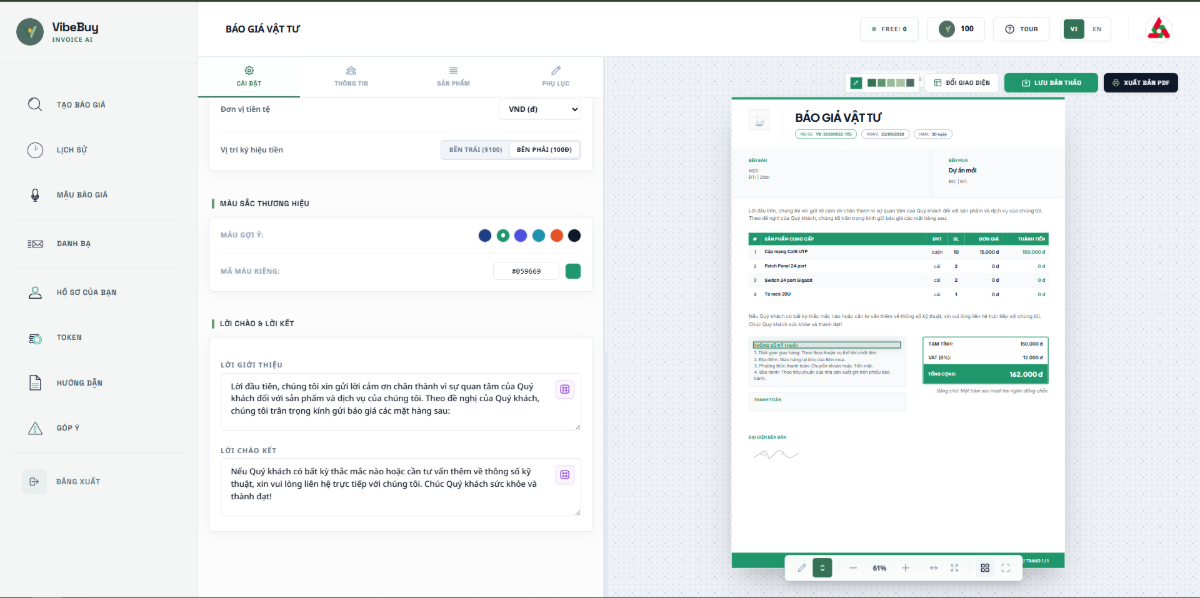Viewport: 1200px width, 598px height.
Task: Click the person icon for Hồ Sơ Của Bạn
Action: pyautogui.click(x=35, y=292)
